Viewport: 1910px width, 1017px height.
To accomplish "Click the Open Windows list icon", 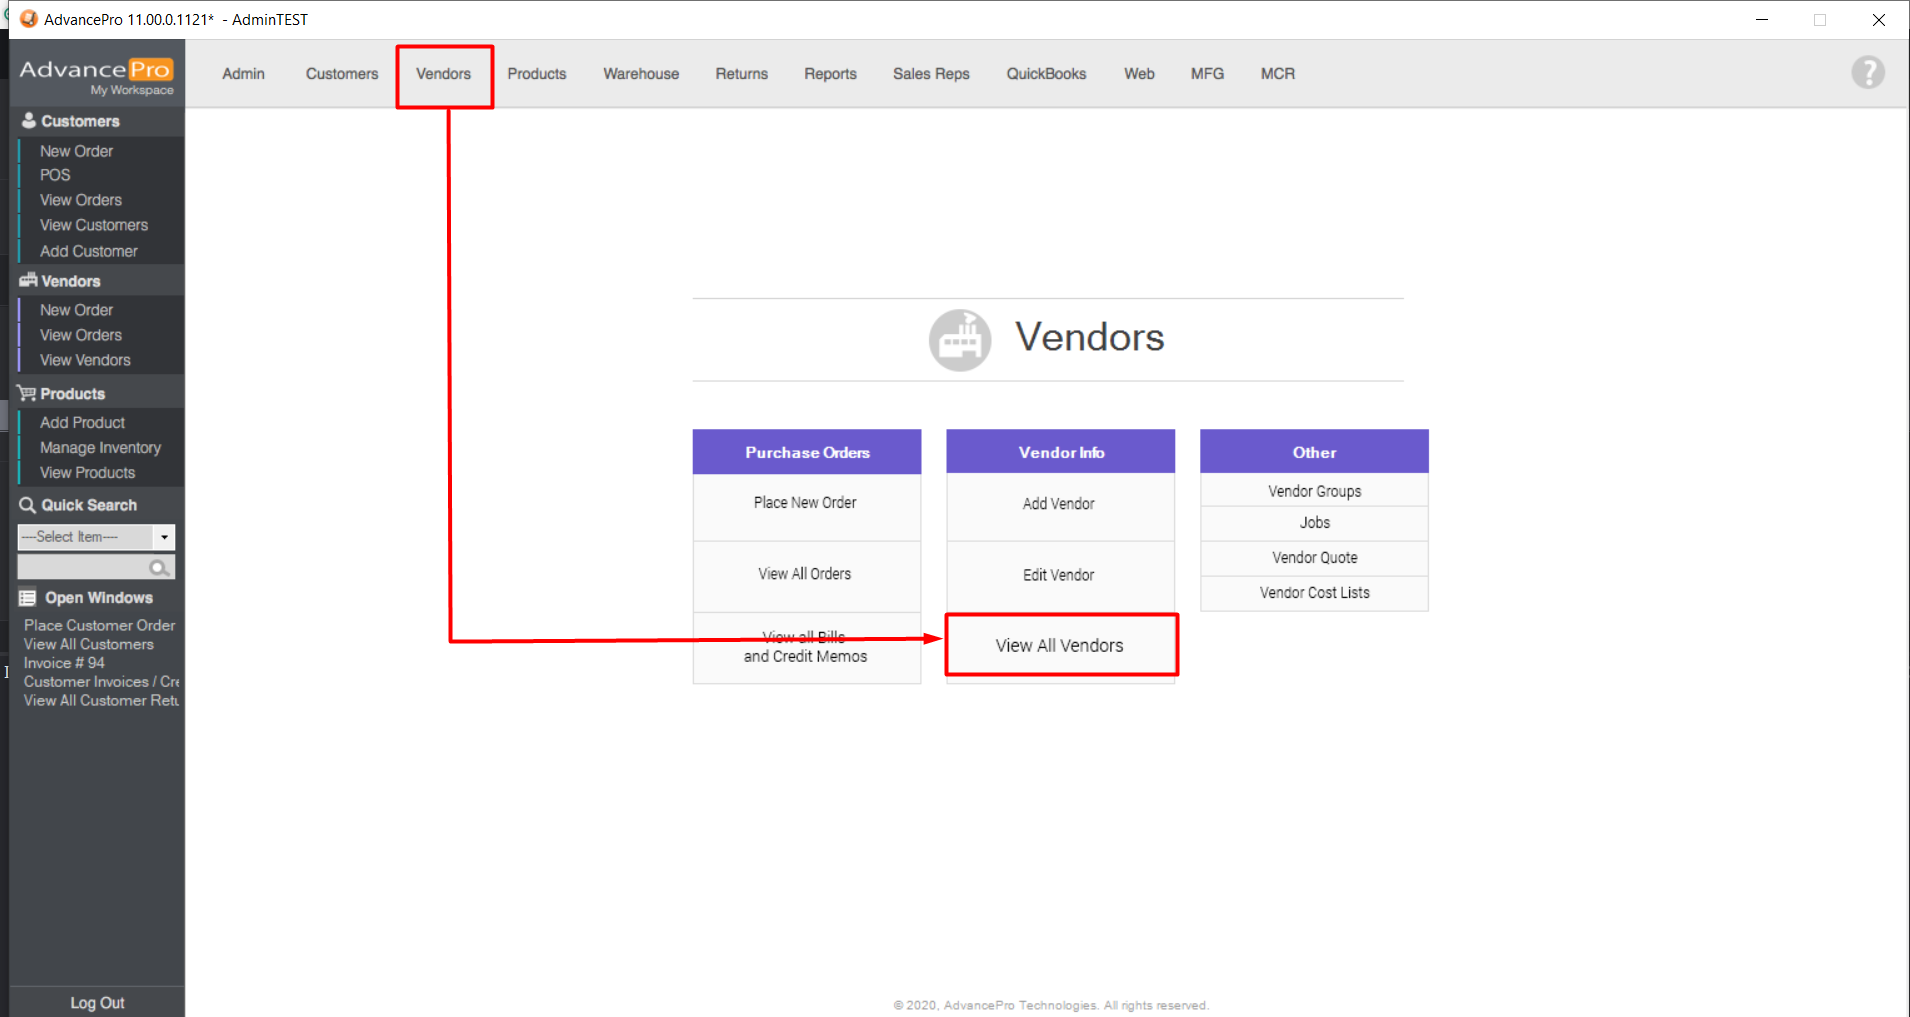I will pyautogui.click(x=28, y=598).
